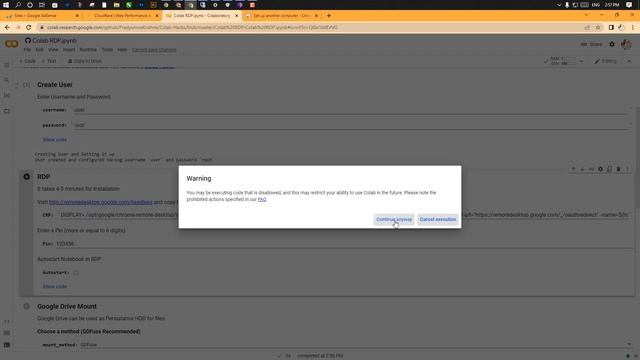Move RDP cell down with arrow icon
The image size is (640, 360).
(x=582, y=169)
